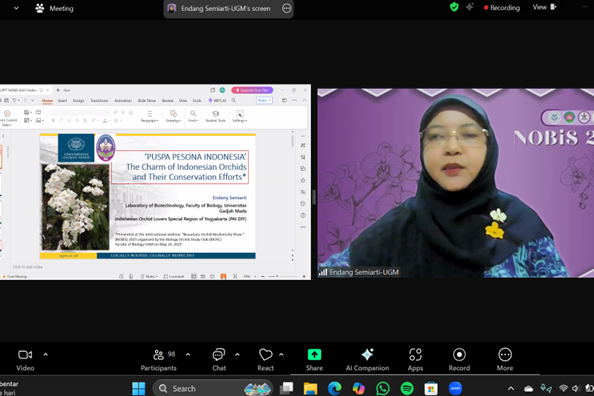Open the Meeting info menu at top left

tap(54, 8)
